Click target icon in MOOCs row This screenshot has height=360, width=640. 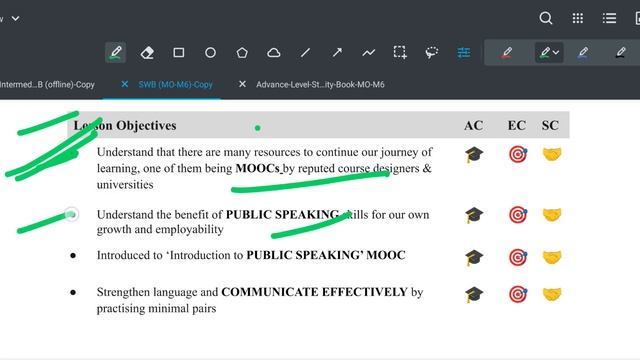click(x=518, y=155)
